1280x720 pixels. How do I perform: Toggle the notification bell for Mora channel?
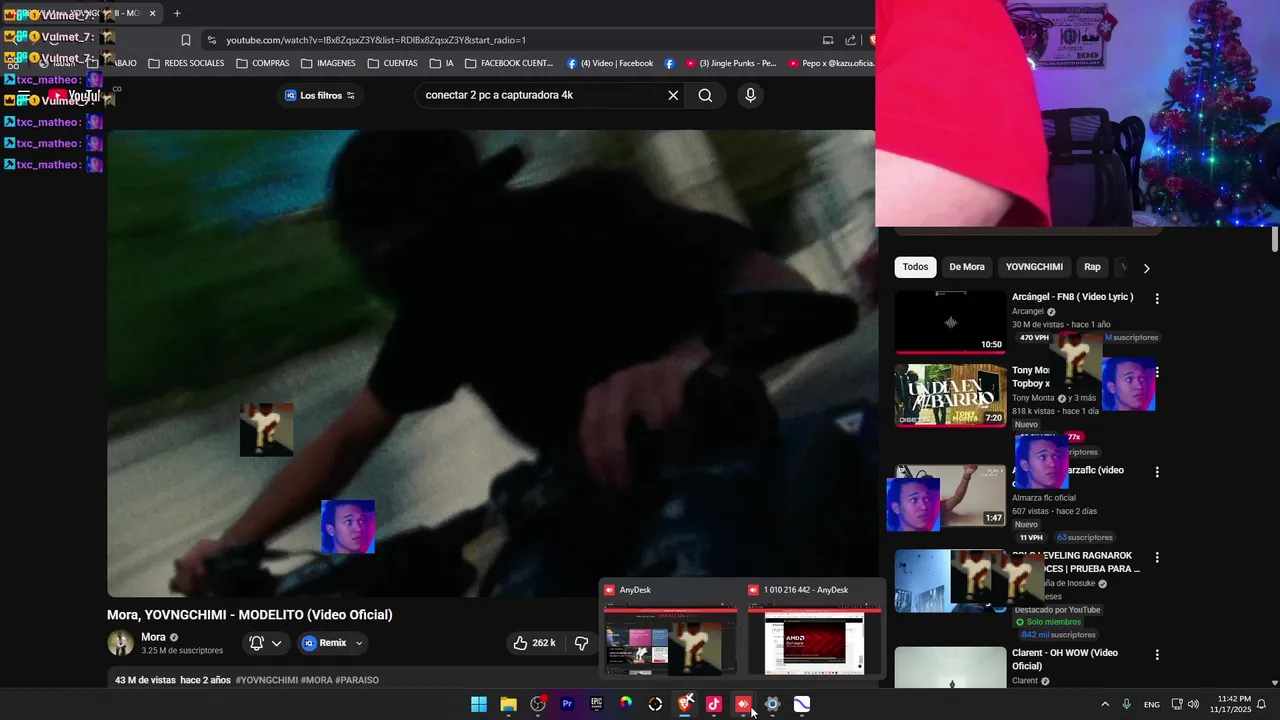256,643
